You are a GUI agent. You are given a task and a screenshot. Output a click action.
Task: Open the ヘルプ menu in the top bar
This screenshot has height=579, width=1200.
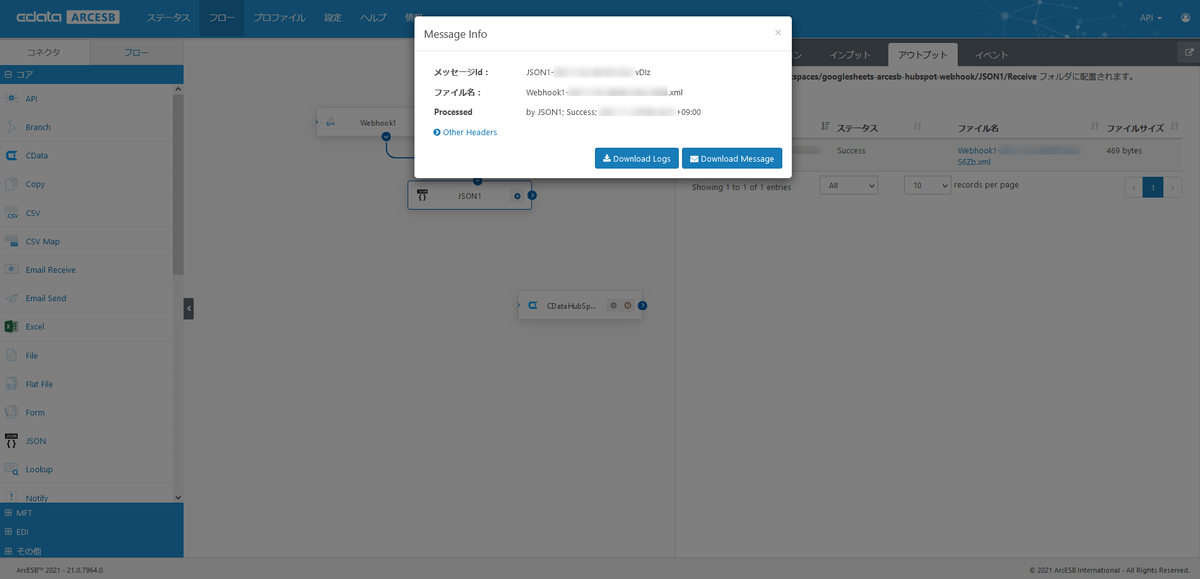point(373,18)
